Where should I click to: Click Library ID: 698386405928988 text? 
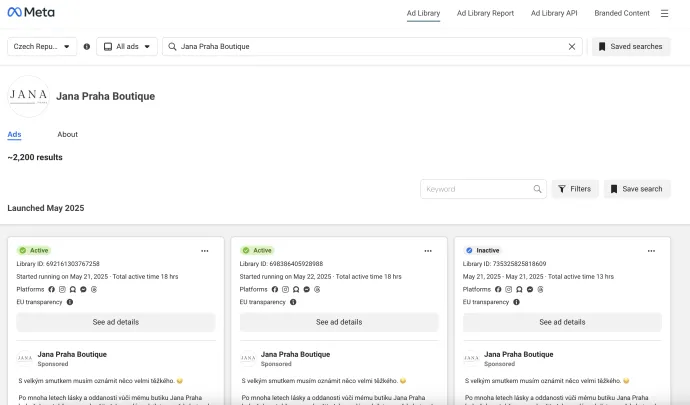(281, 264)
